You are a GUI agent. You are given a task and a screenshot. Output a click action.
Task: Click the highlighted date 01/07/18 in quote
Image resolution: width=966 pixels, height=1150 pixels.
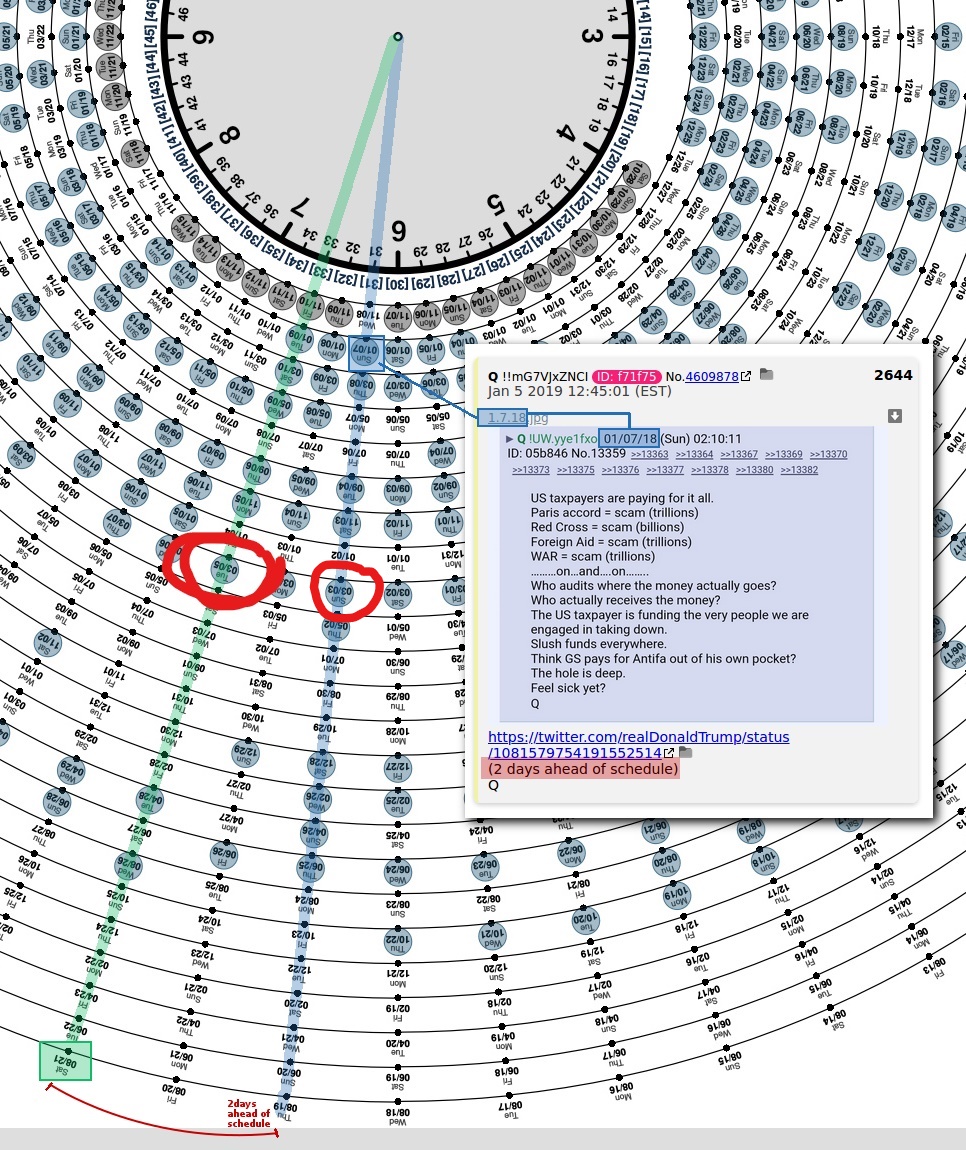[x=629, y=439]
